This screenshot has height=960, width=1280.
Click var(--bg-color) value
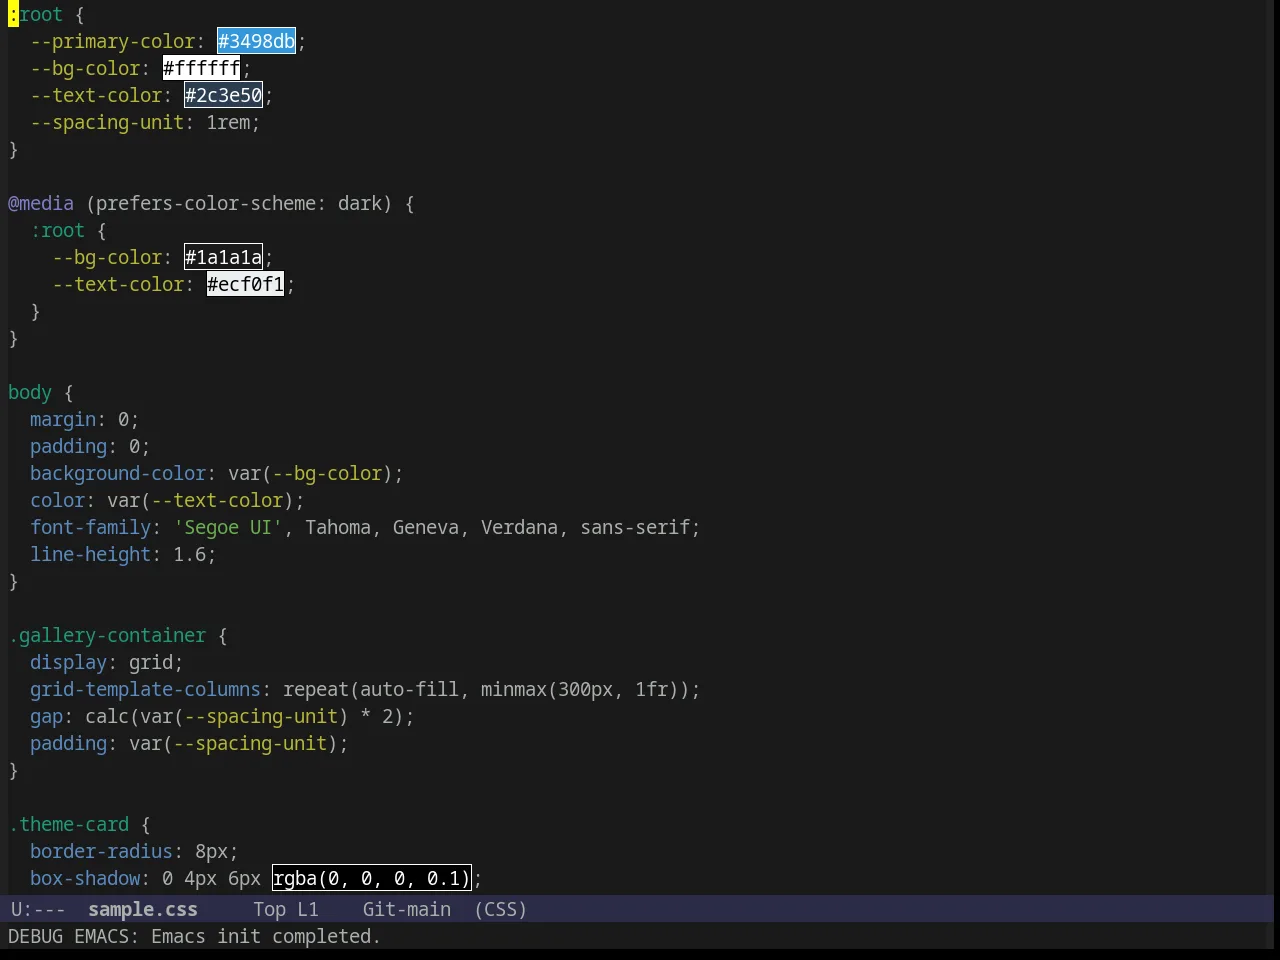pos(310,473)
